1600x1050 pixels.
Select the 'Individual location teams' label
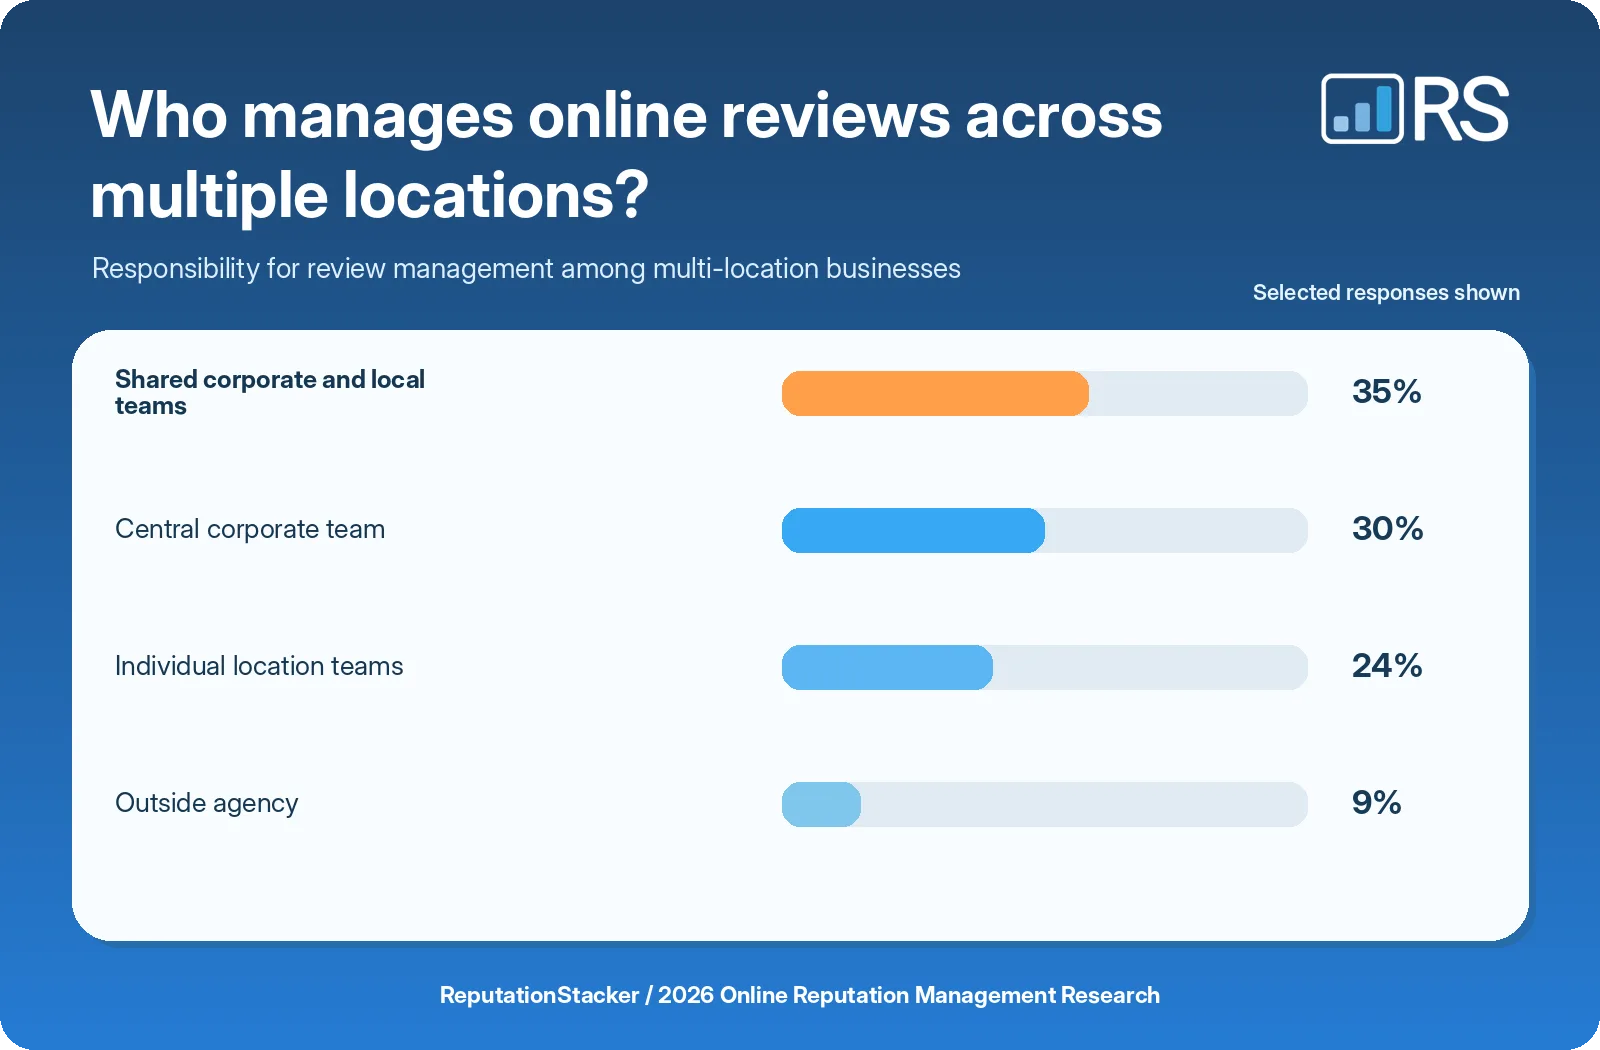point(259,666)
